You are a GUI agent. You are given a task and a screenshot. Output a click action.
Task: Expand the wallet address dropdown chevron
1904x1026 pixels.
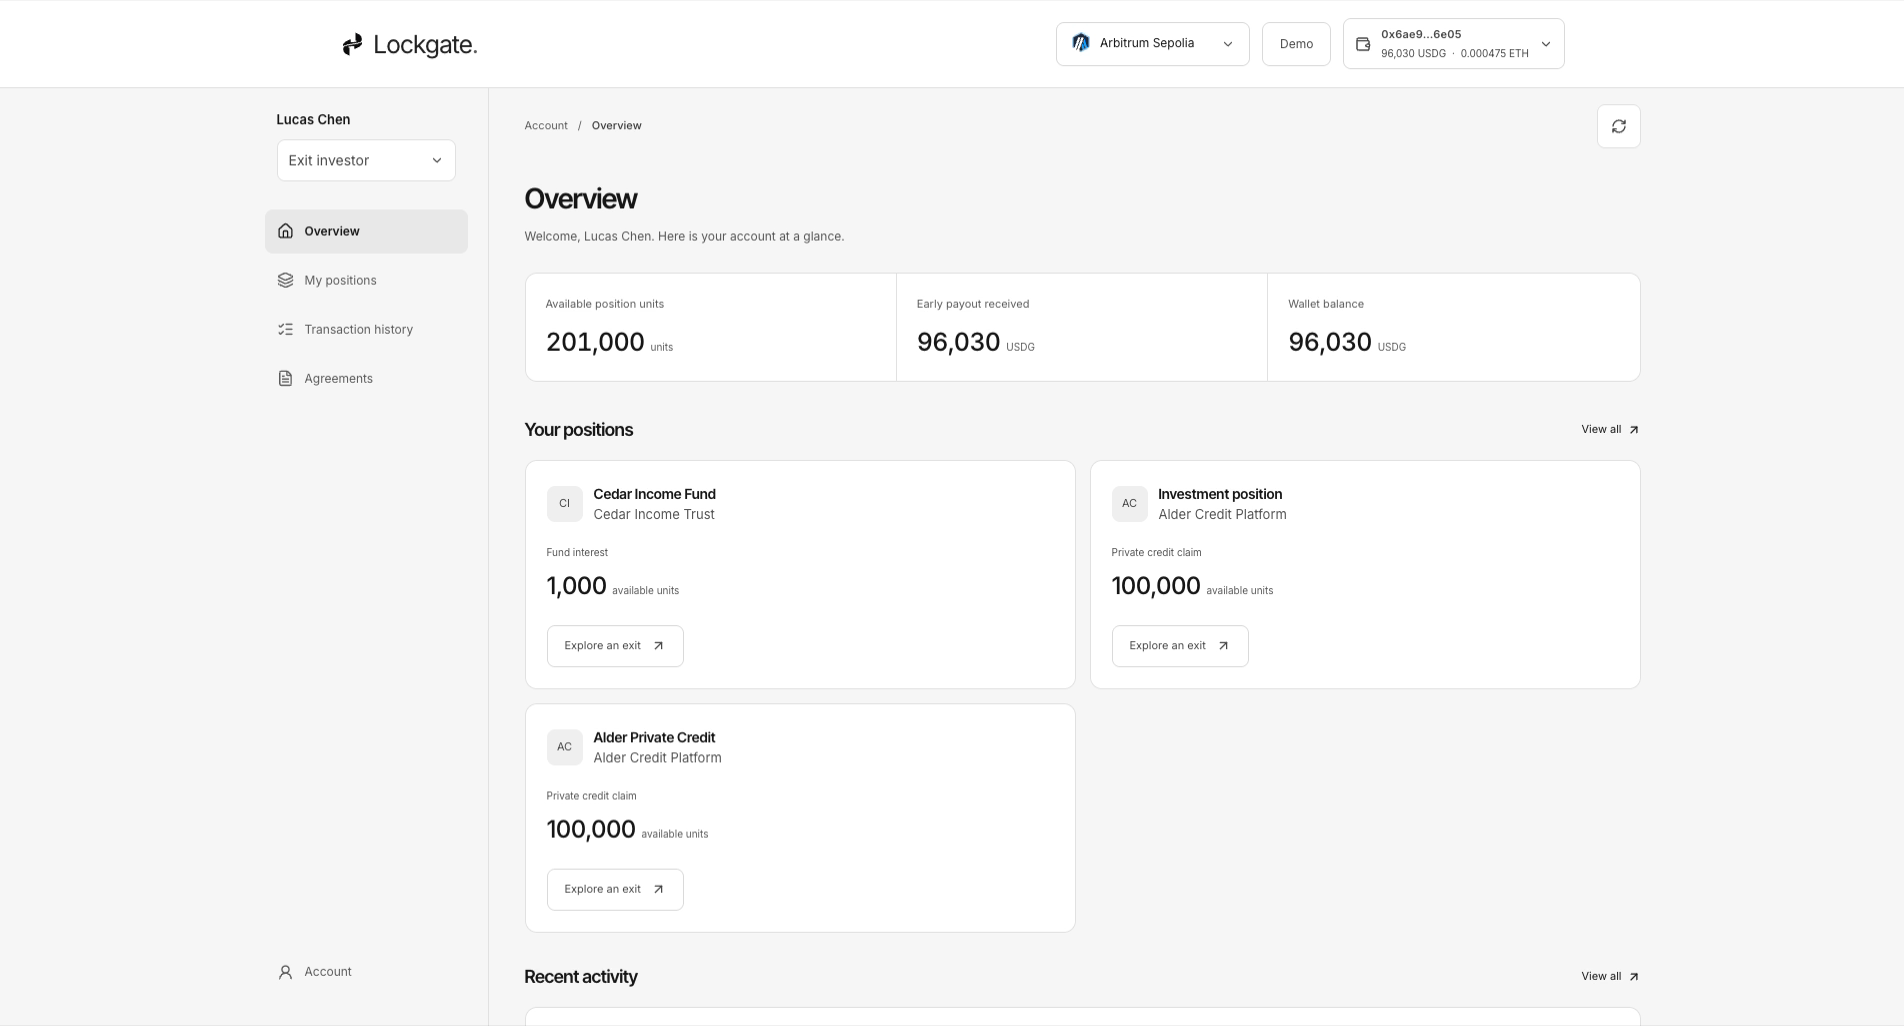tap(1545, 44)
